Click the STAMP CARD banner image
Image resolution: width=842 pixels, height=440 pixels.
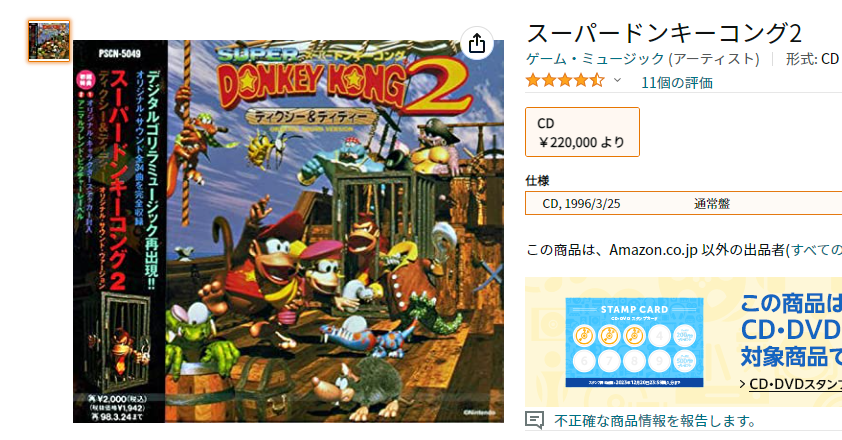(634, 342)
